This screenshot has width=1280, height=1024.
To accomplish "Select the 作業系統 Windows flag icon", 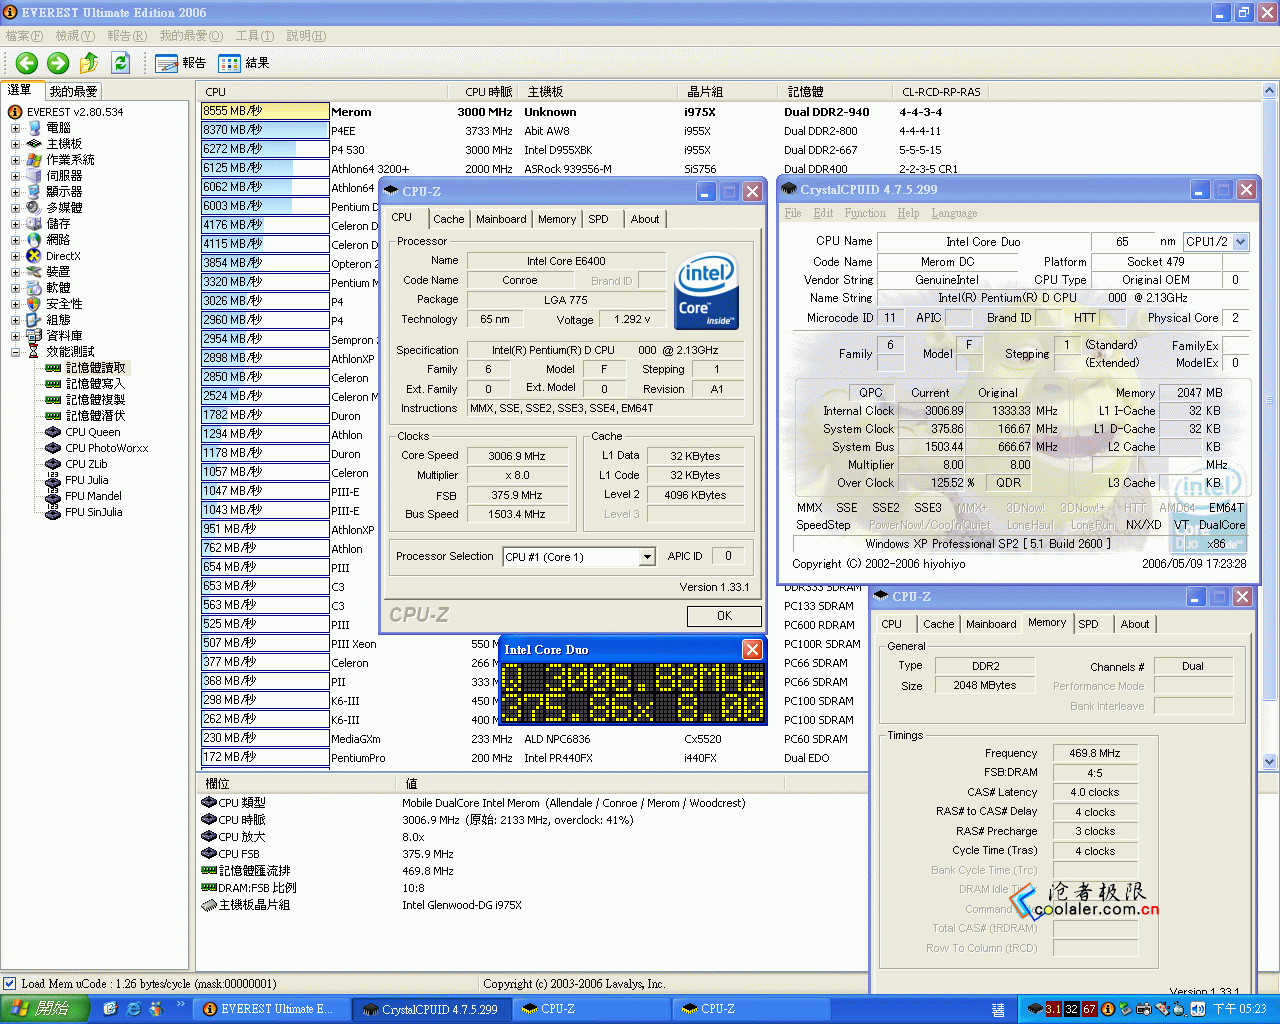I will tap(34, 160).
